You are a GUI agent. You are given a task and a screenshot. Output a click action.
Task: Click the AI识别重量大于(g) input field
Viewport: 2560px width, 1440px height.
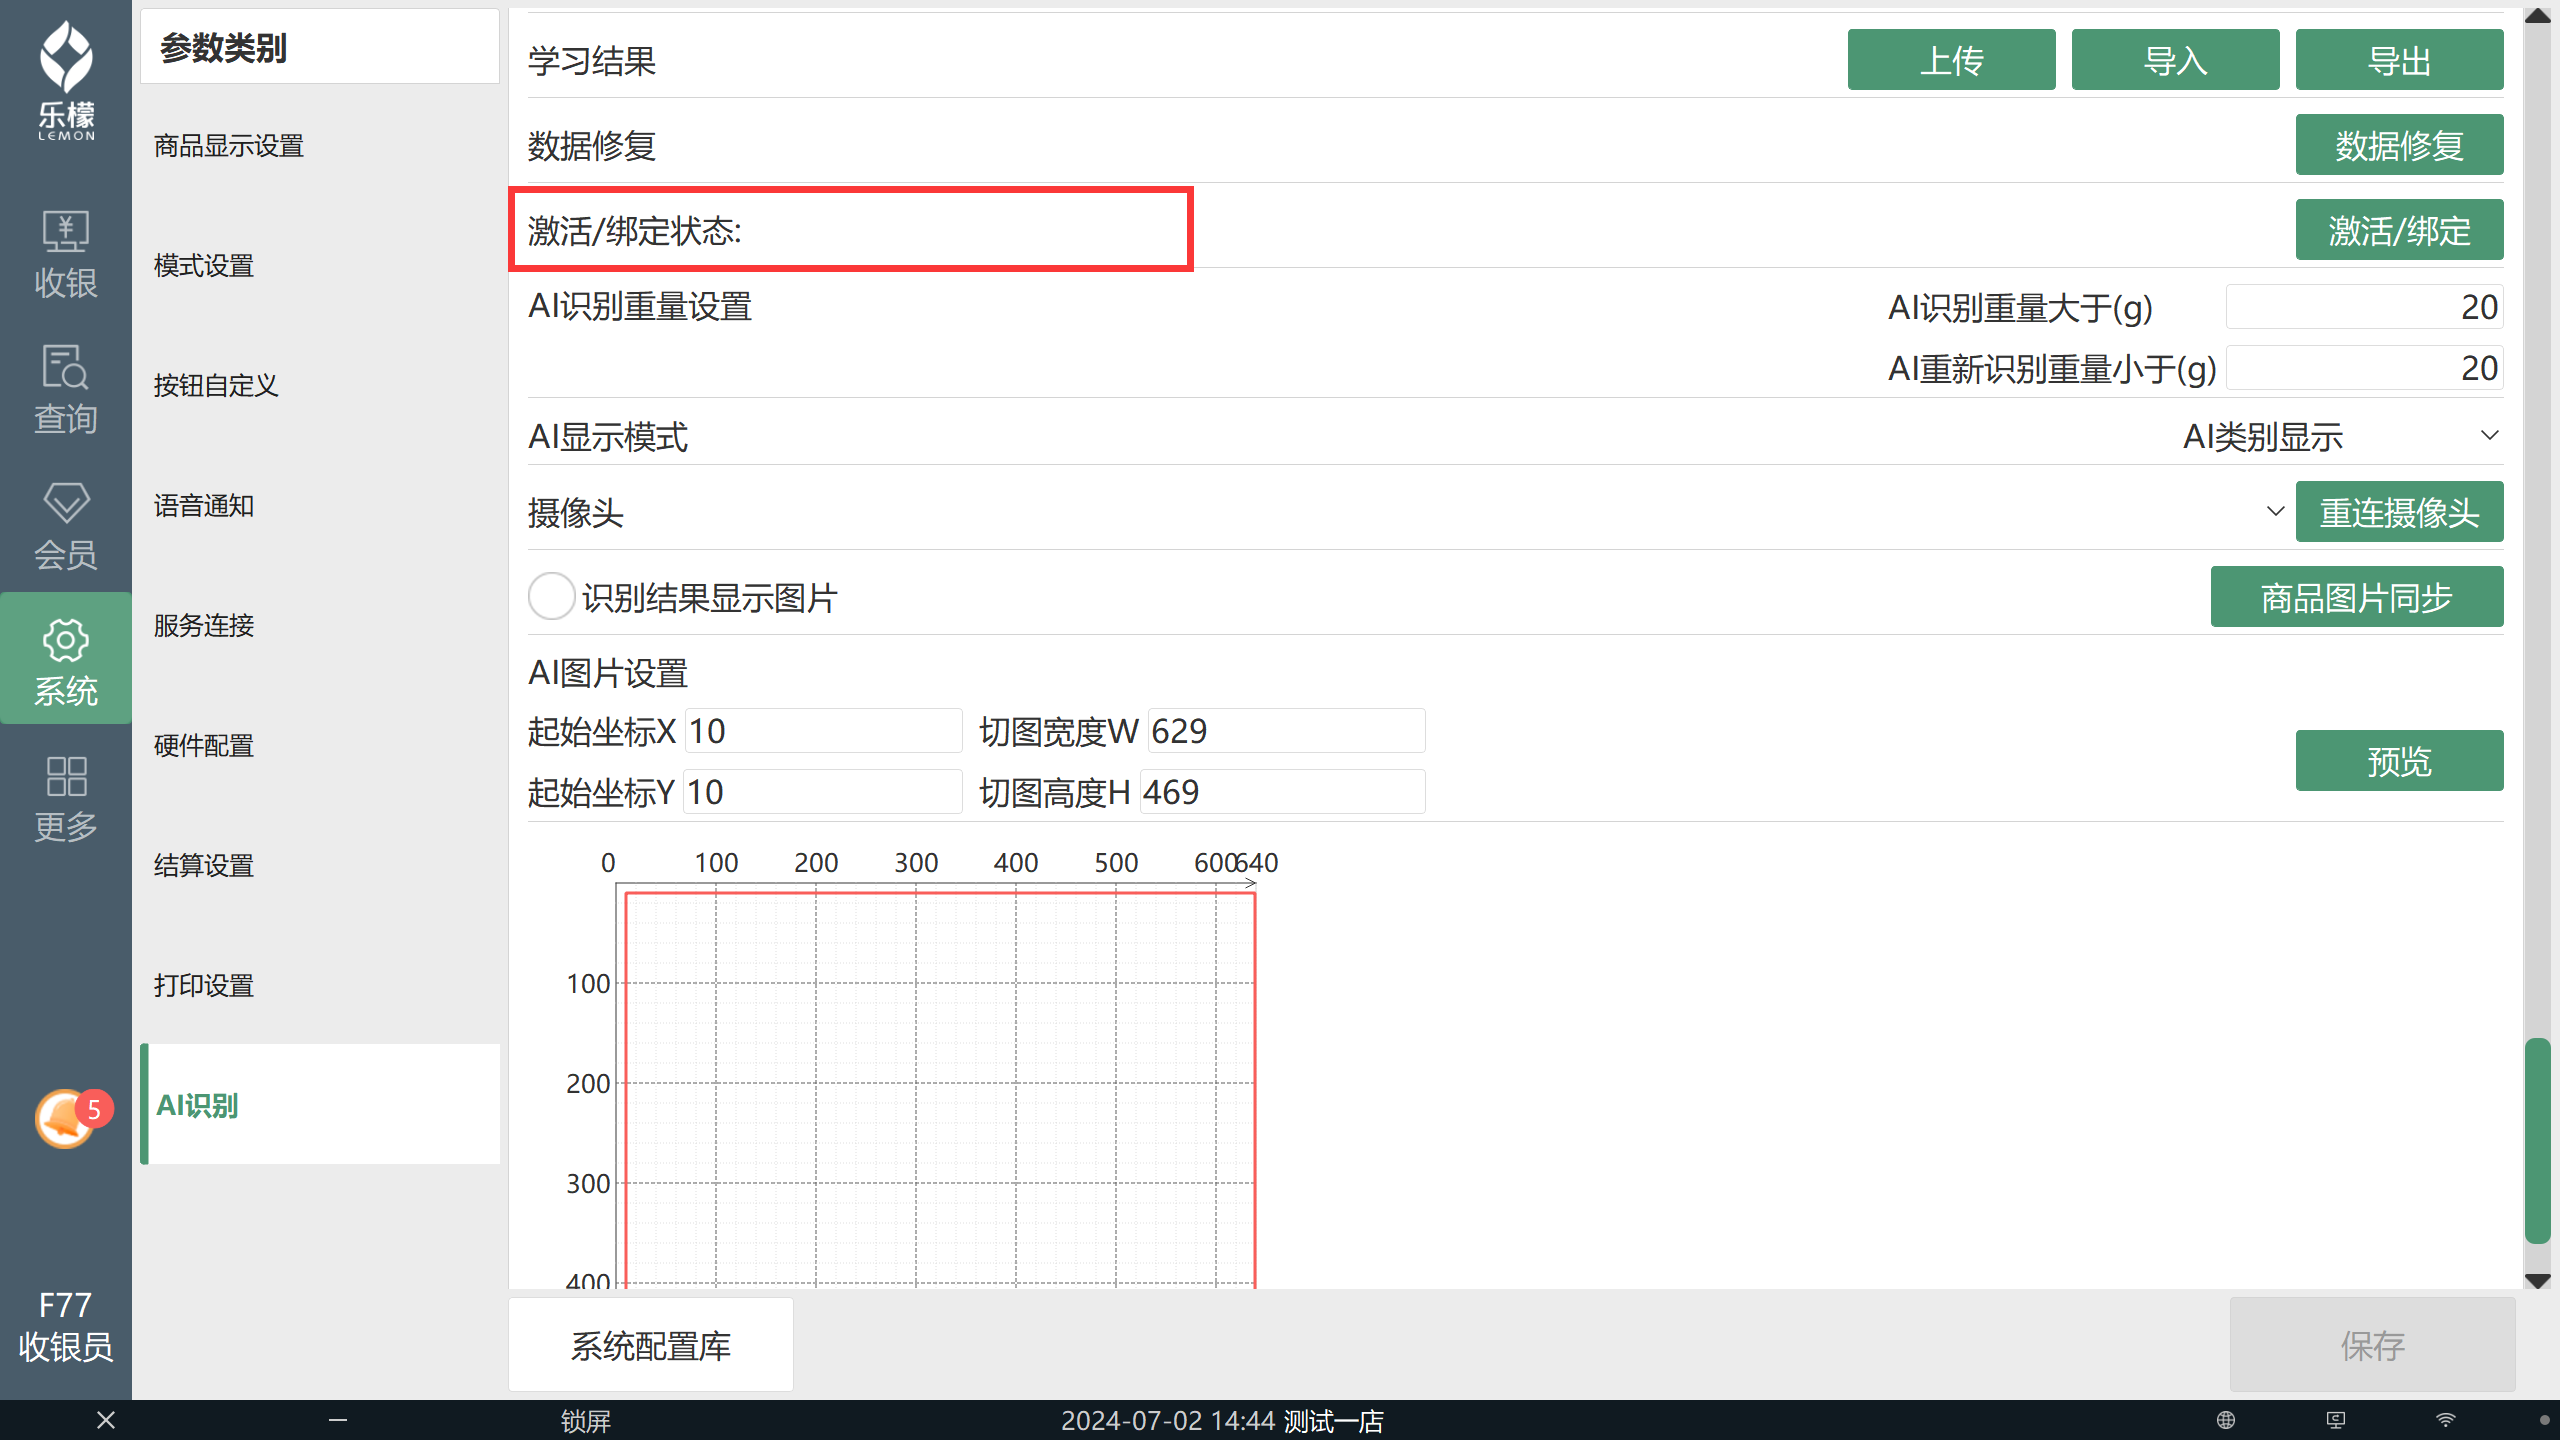coord(2364,307)
